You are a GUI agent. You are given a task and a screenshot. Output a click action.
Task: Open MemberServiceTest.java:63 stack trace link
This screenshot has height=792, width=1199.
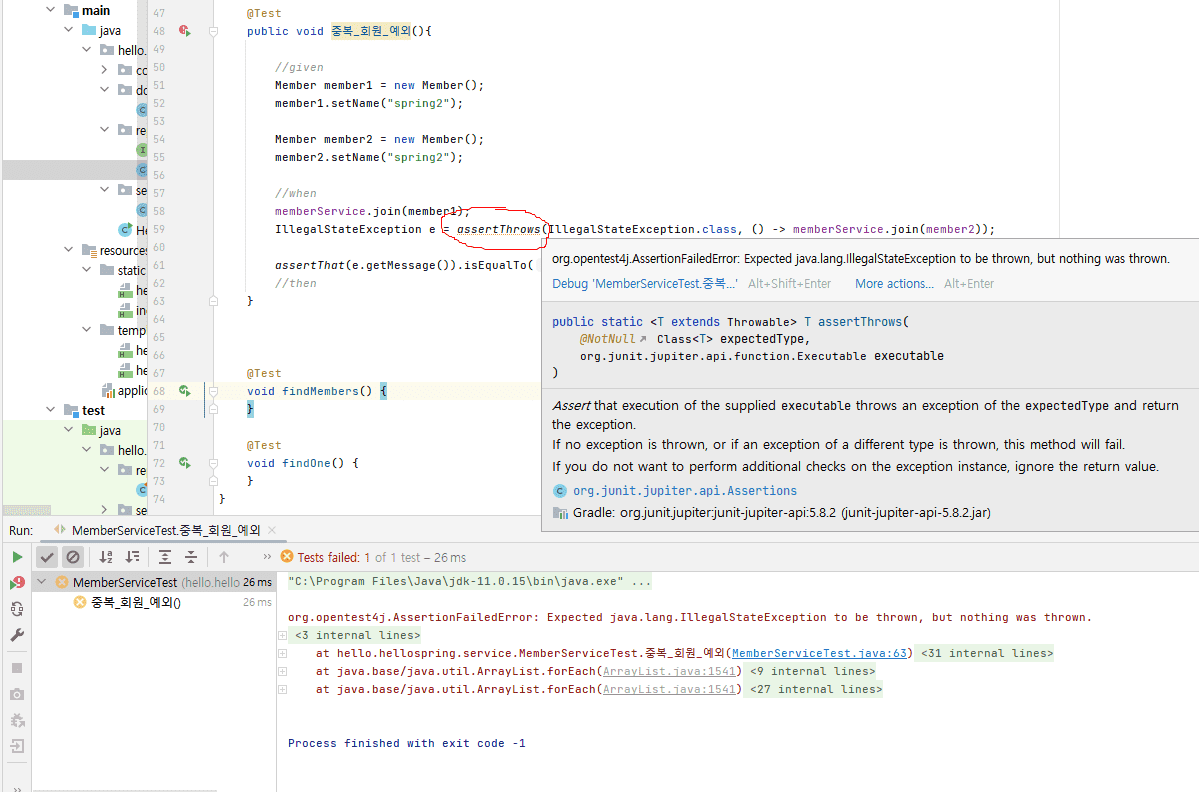click(x=819, y=653)
